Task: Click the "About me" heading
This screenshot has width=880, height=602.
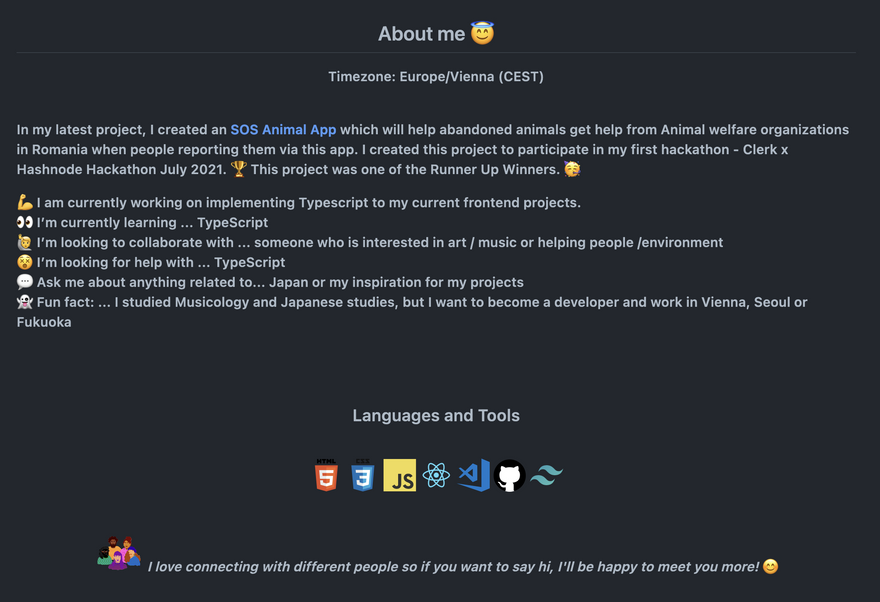Action: point(421,34)
